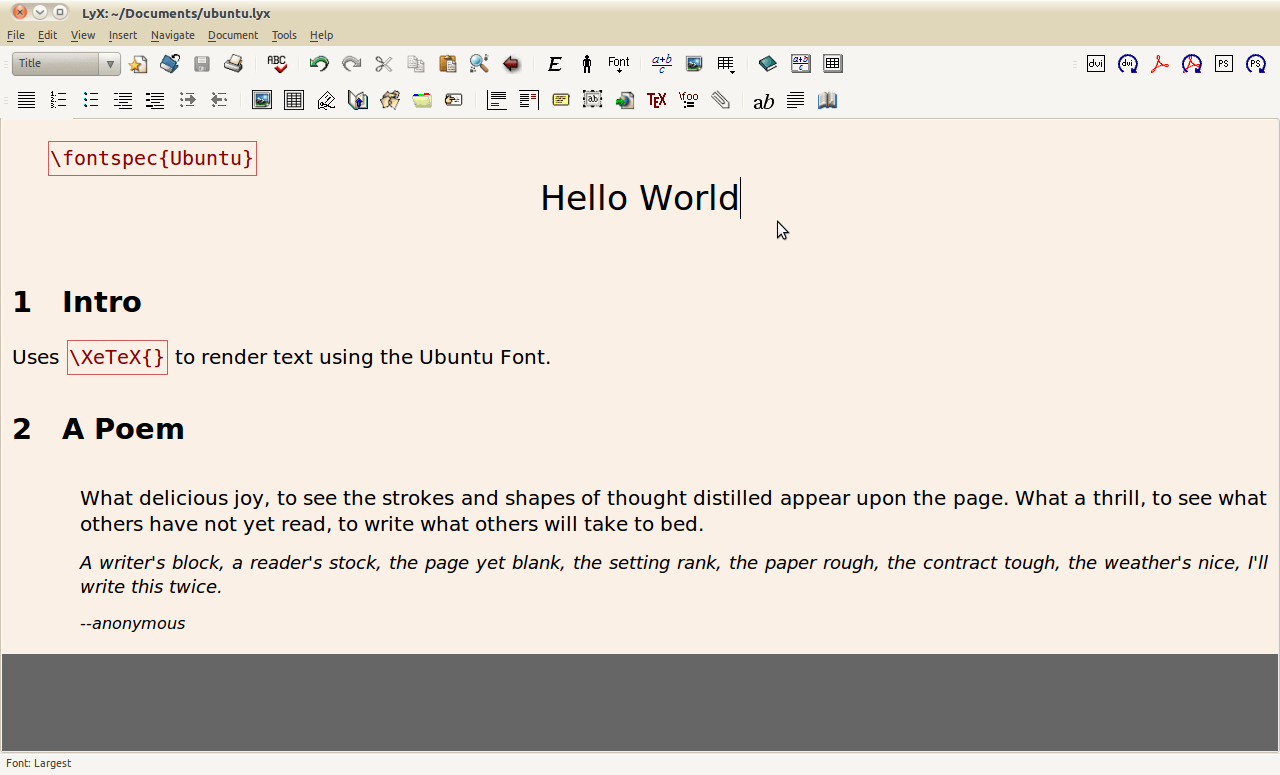
Task: Click the '--anonymous' line
Action: click(x=132, y=623)
